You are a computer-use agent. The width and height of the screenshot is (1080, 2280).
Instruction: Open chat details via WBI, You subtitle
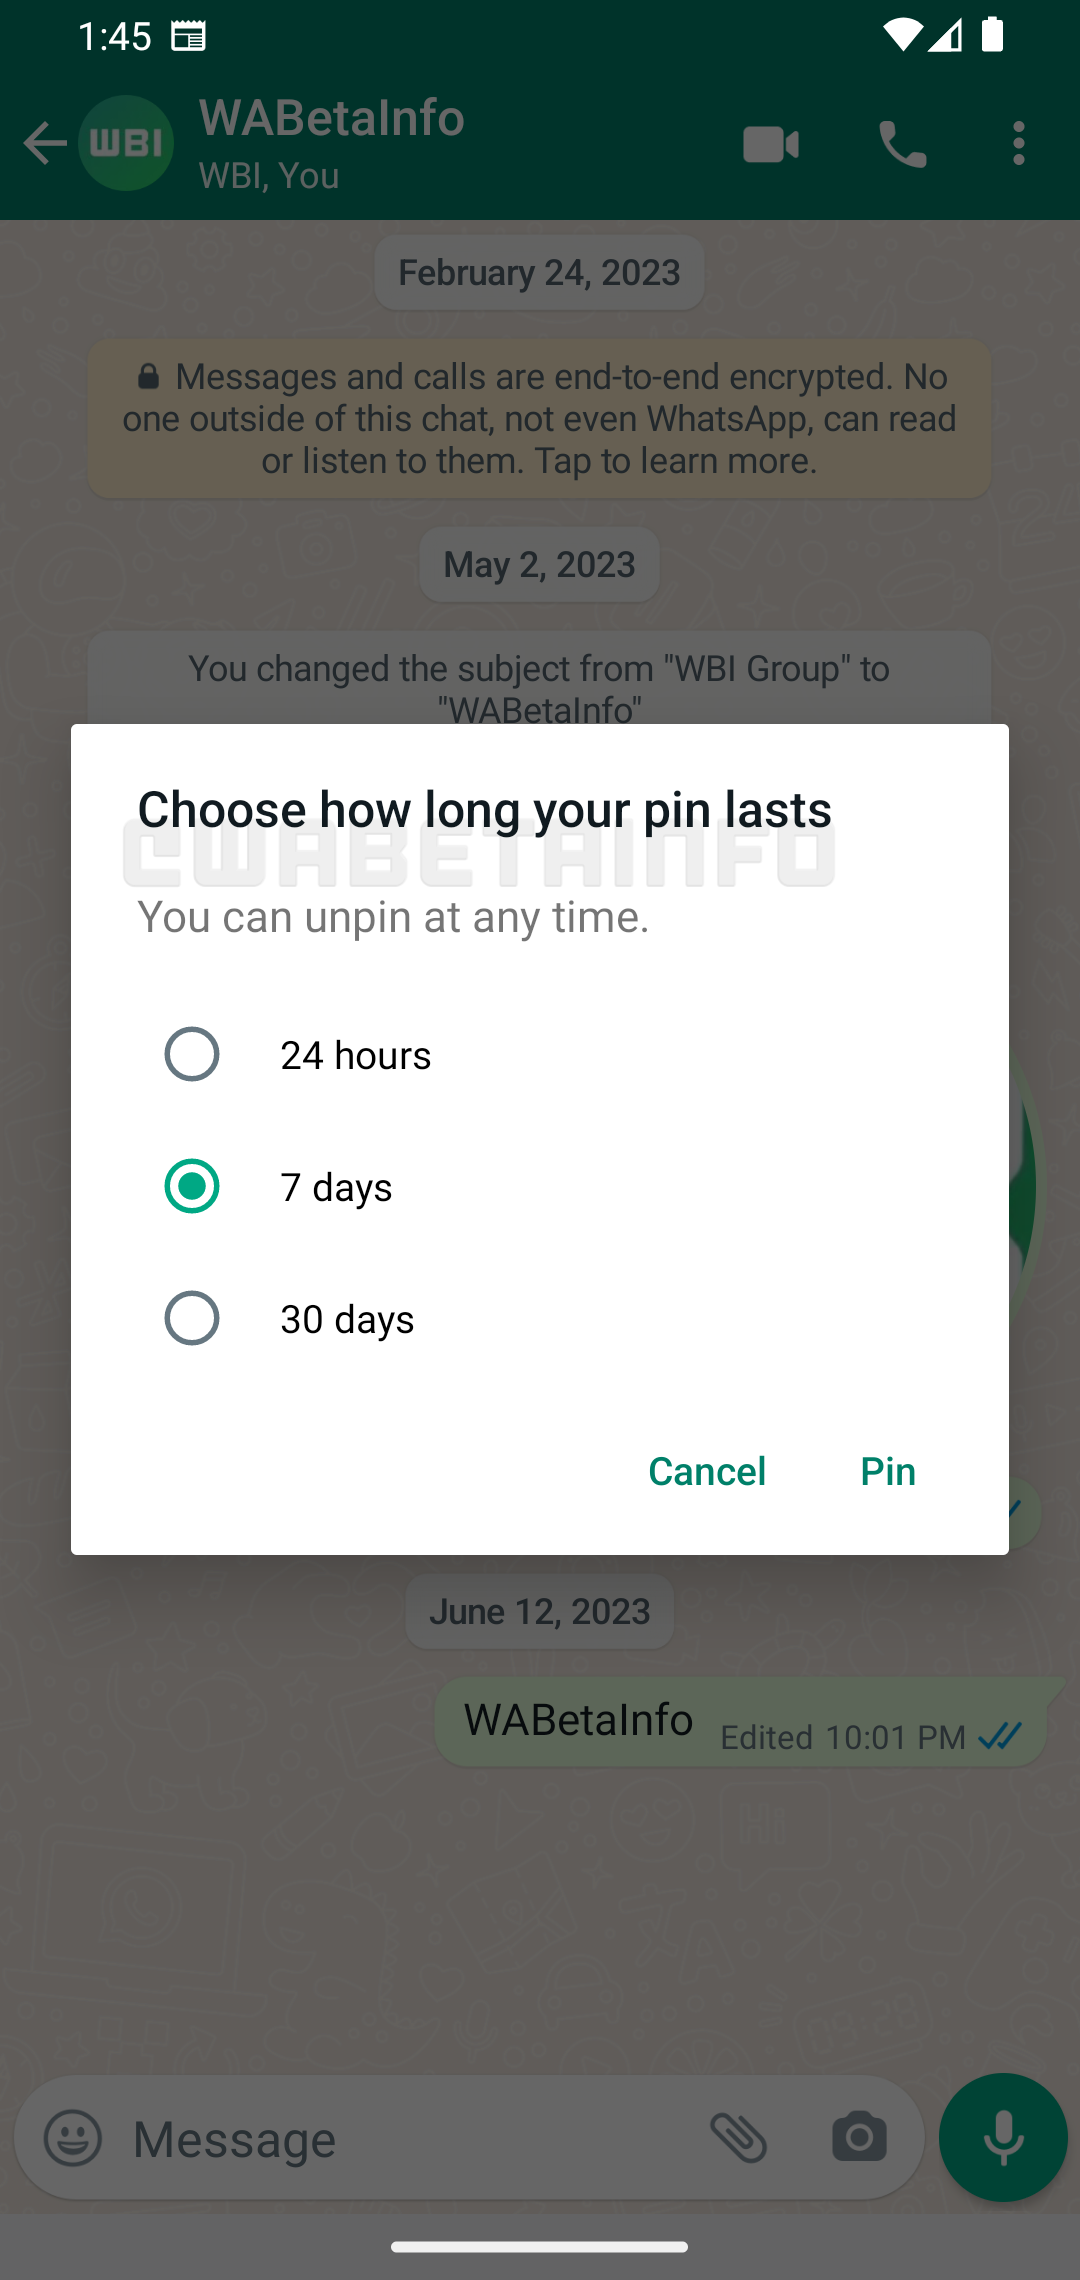tap(268, 176)
